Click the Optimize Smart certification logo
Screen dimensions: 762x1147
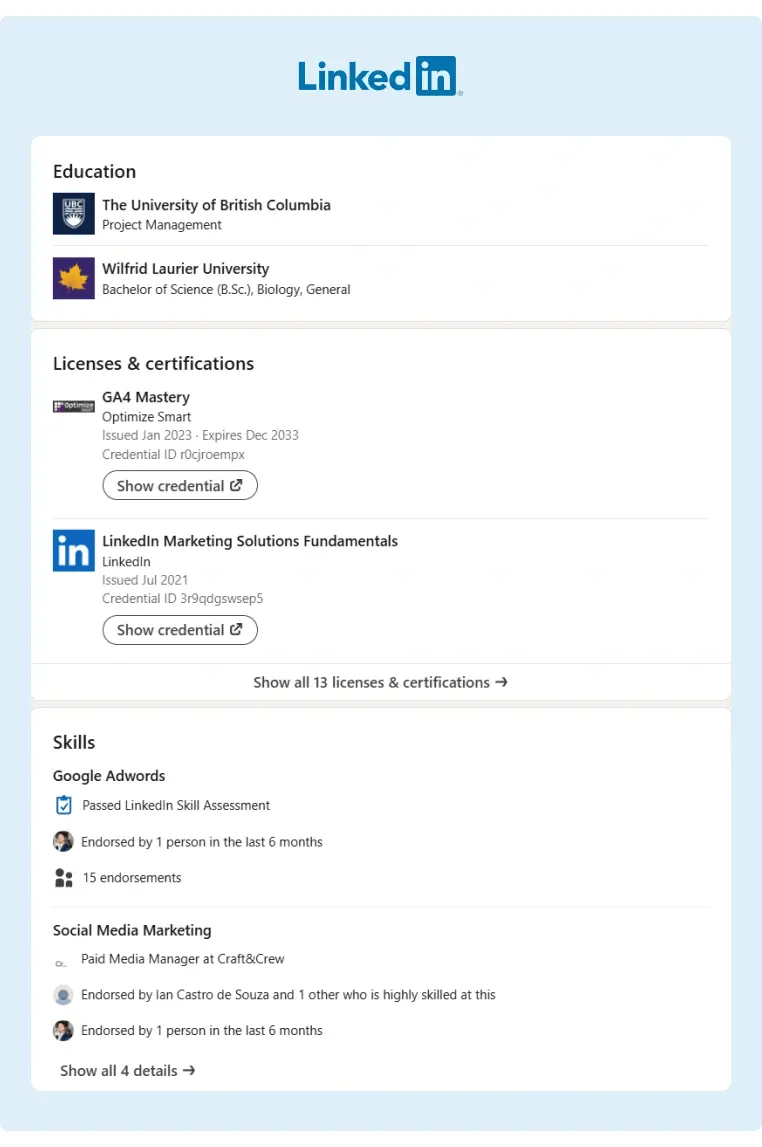tap(72, 406)
